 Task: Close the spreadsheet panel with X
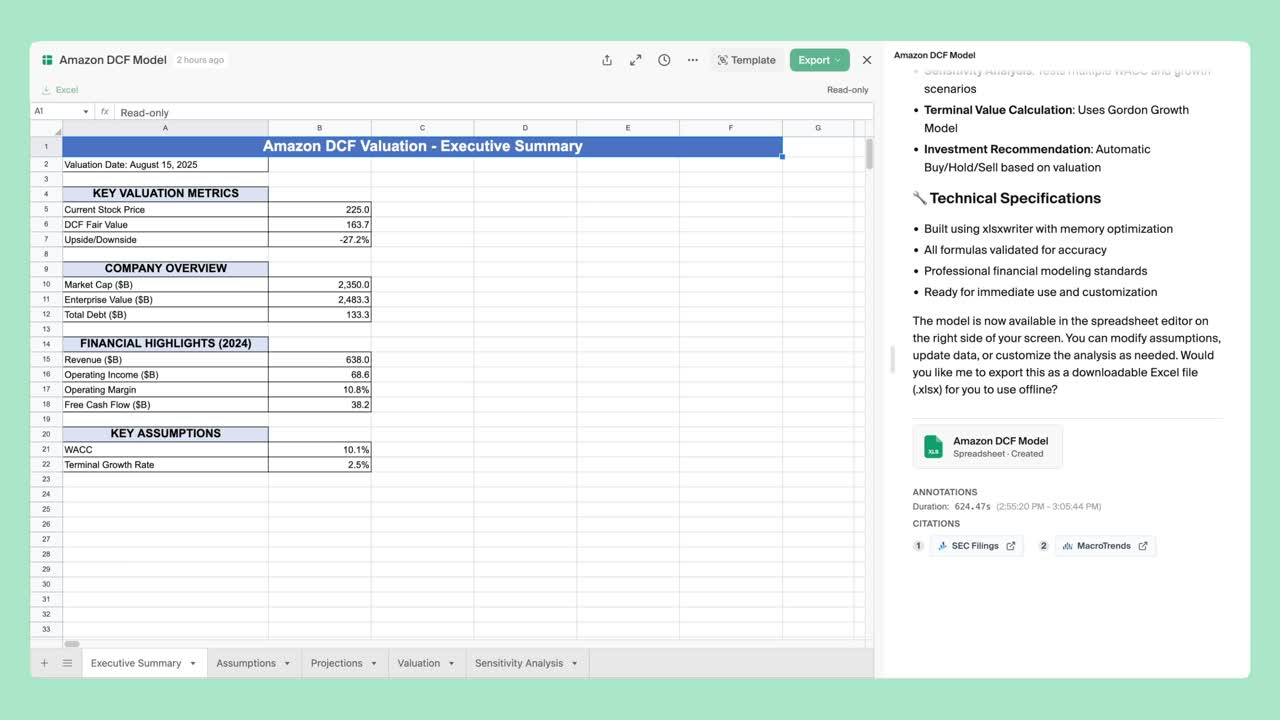867,60
